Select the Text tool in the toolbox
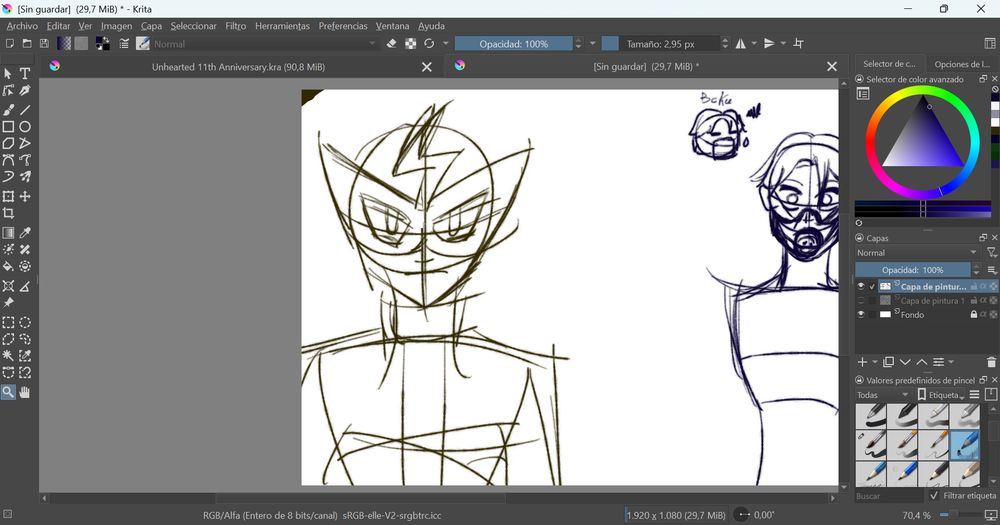The image size is (1000, 525). (x=25, y=74)
